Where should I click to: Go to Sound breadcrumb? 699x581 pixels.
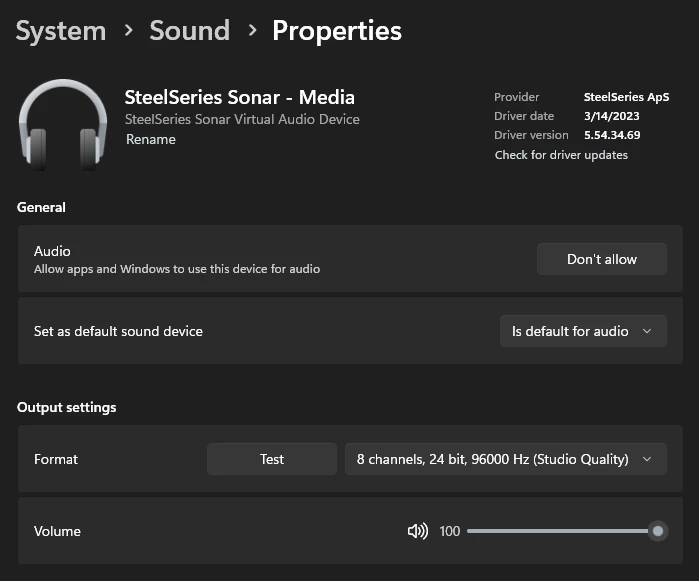pos(189,31)
